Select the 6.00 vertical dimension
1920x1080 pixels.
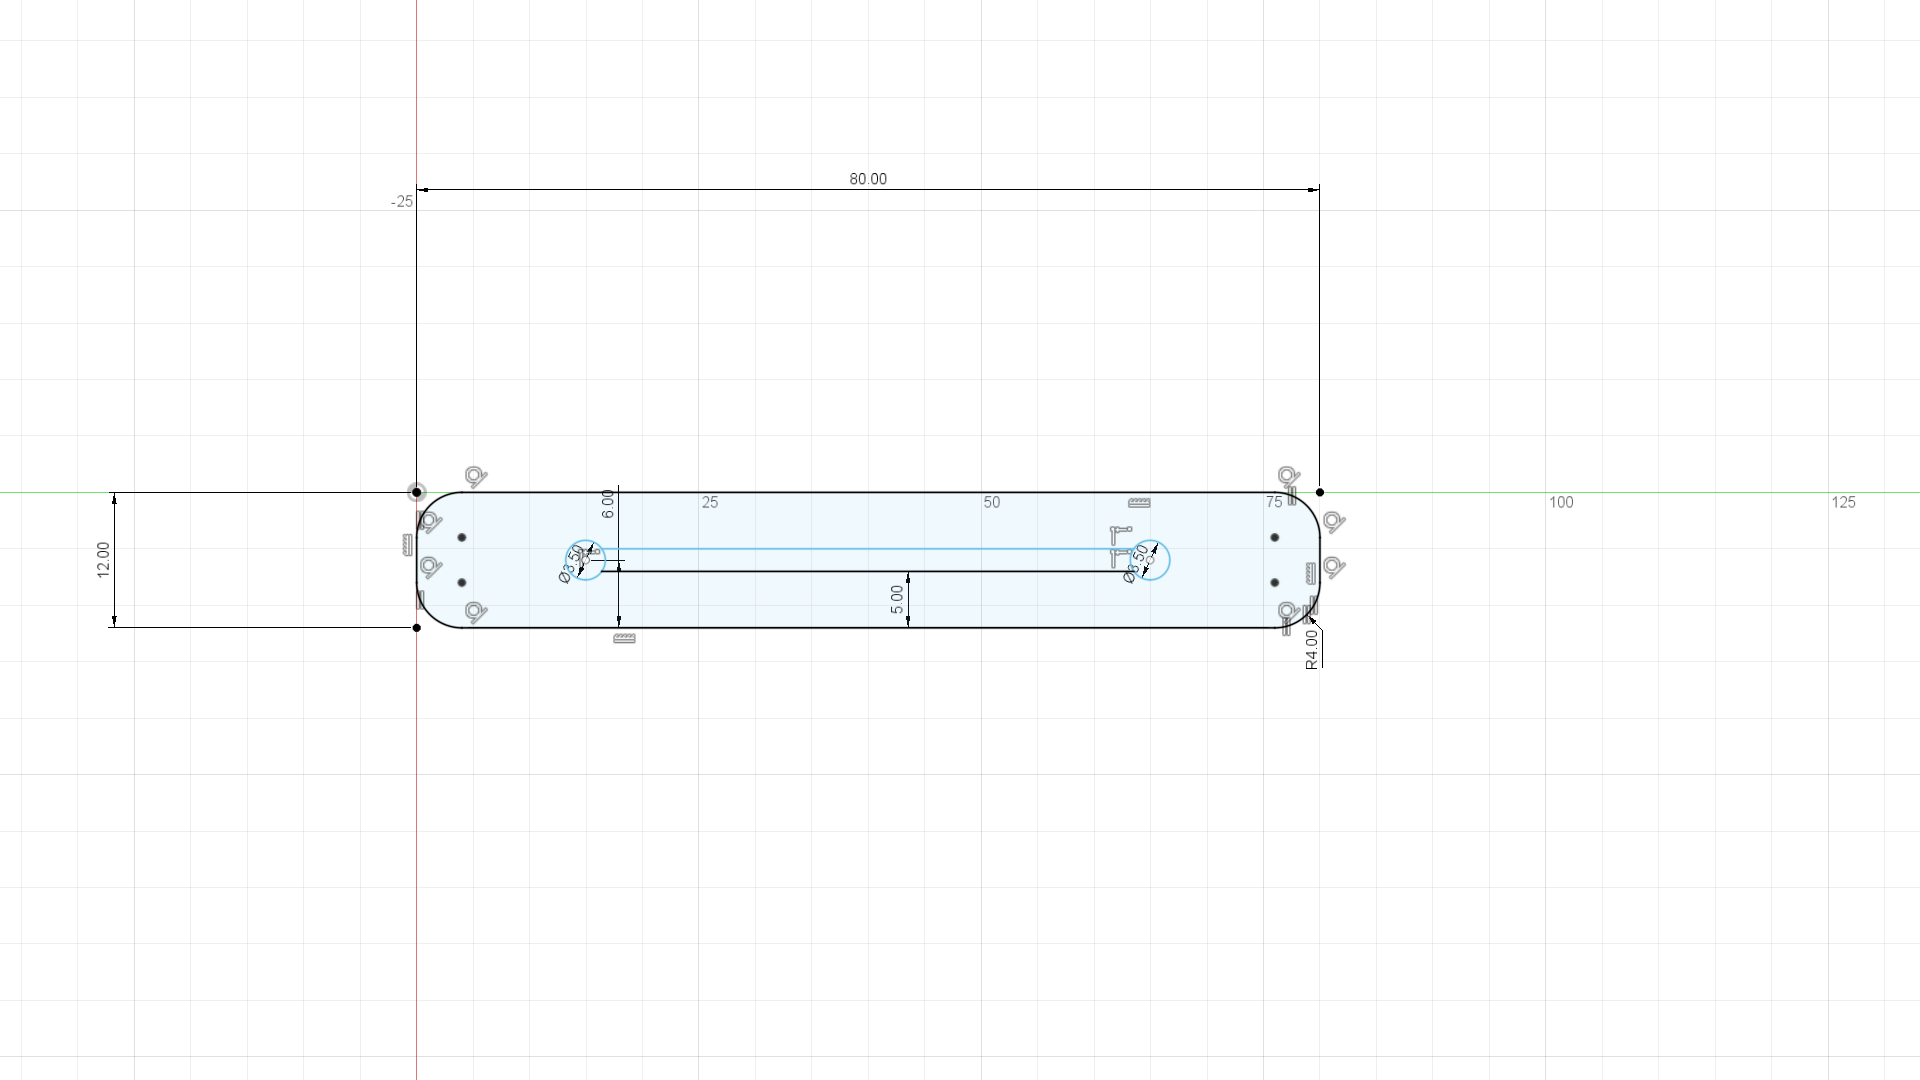pyautogui.click(x=608, y=504)
